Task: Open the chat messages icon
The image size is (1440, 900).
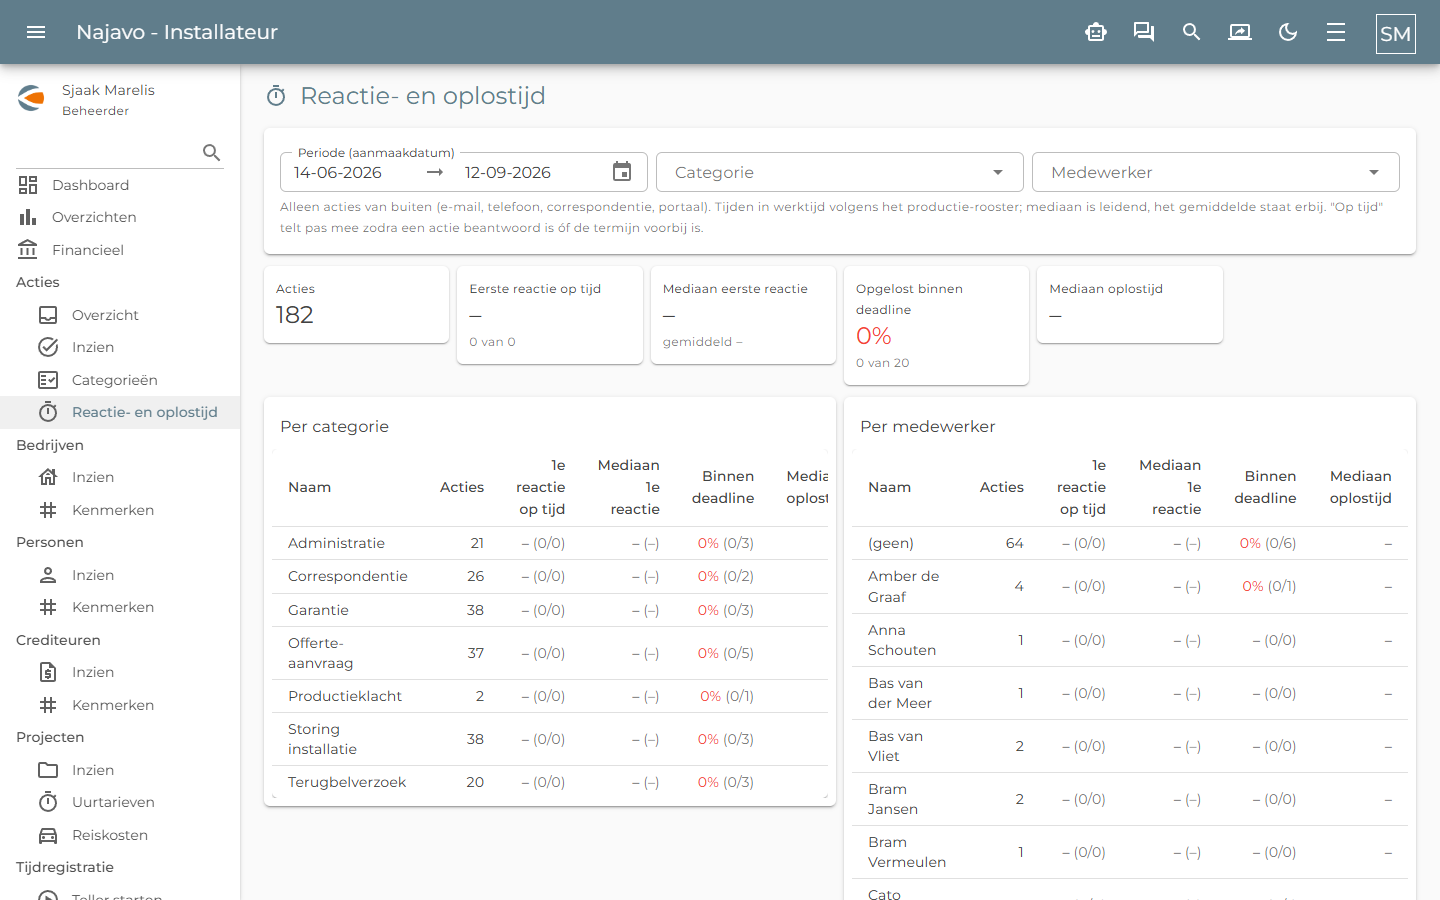Action: [1144, 32]
